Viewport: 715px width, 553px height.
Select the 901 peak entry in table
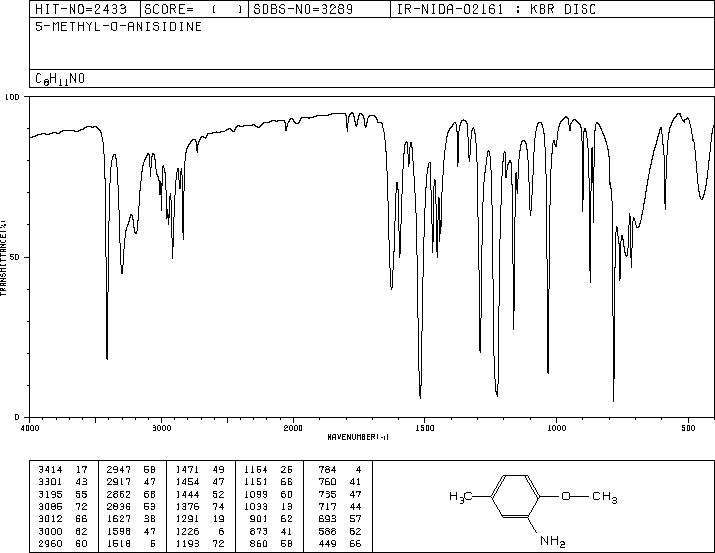point(271,519)
